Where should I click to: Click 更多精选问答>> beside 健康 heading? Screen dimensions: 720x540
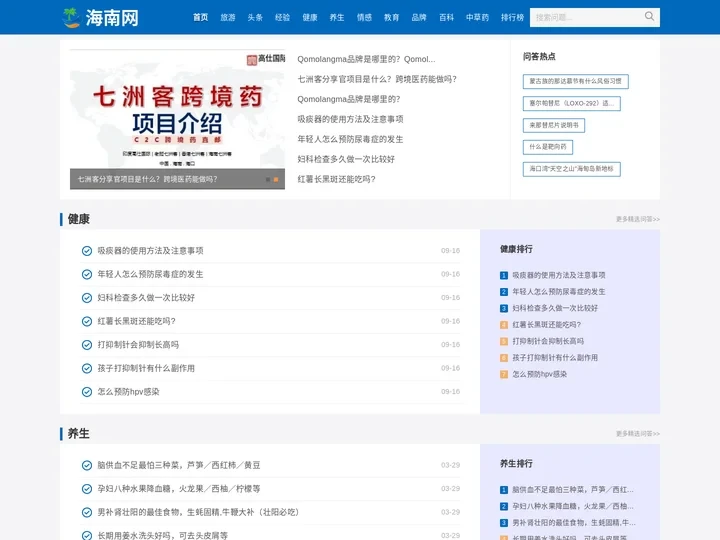point(638,219)
